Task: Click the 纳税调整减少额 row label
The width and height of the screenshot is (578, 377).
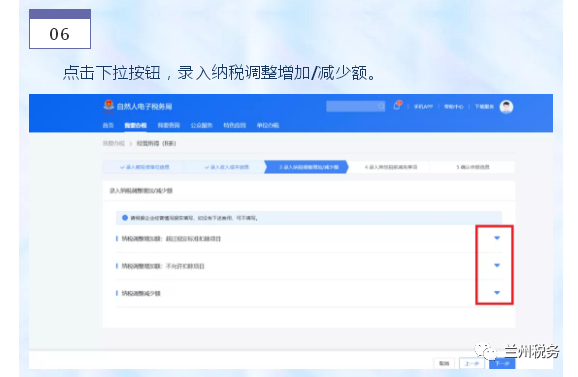Action: [x=141, y=293]
